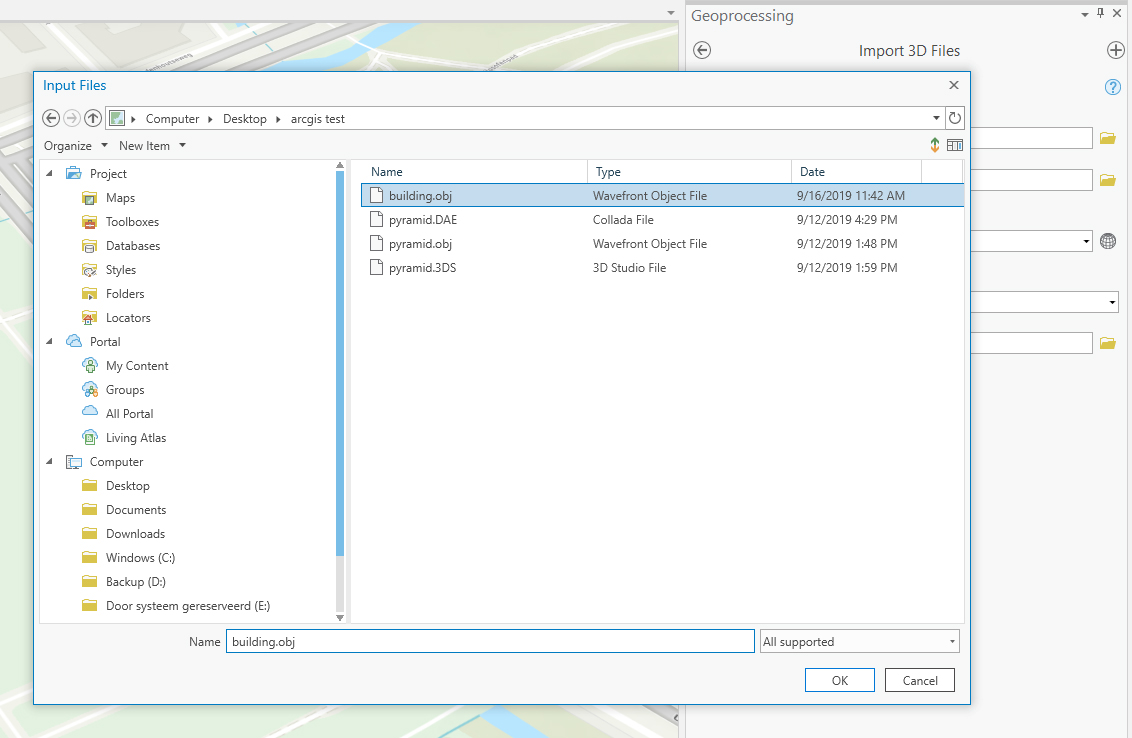The width and height of the screenshot is (1132, 738).
Task: Open the Geoprocessing help question mark icon
Action: pyautogui.click(x=1112, y=88)
